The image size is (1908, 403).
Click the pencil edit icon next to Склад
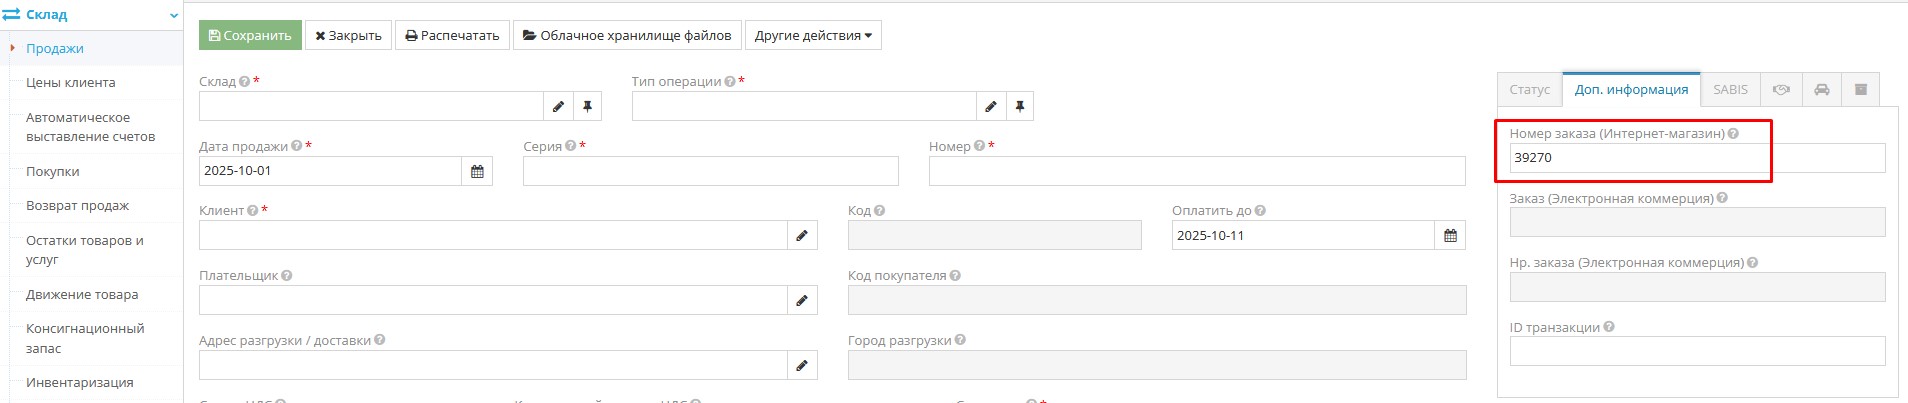coord(558,106)
